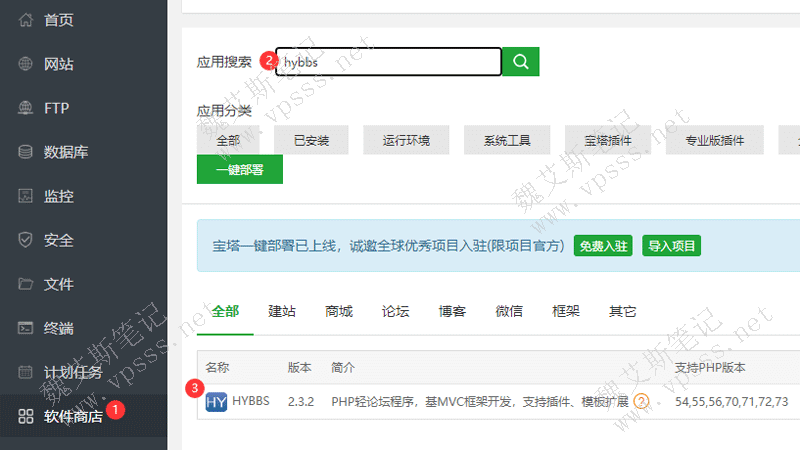Click the app search field containing hybbs
Screen dimensions: 800x450
[390, 62]
